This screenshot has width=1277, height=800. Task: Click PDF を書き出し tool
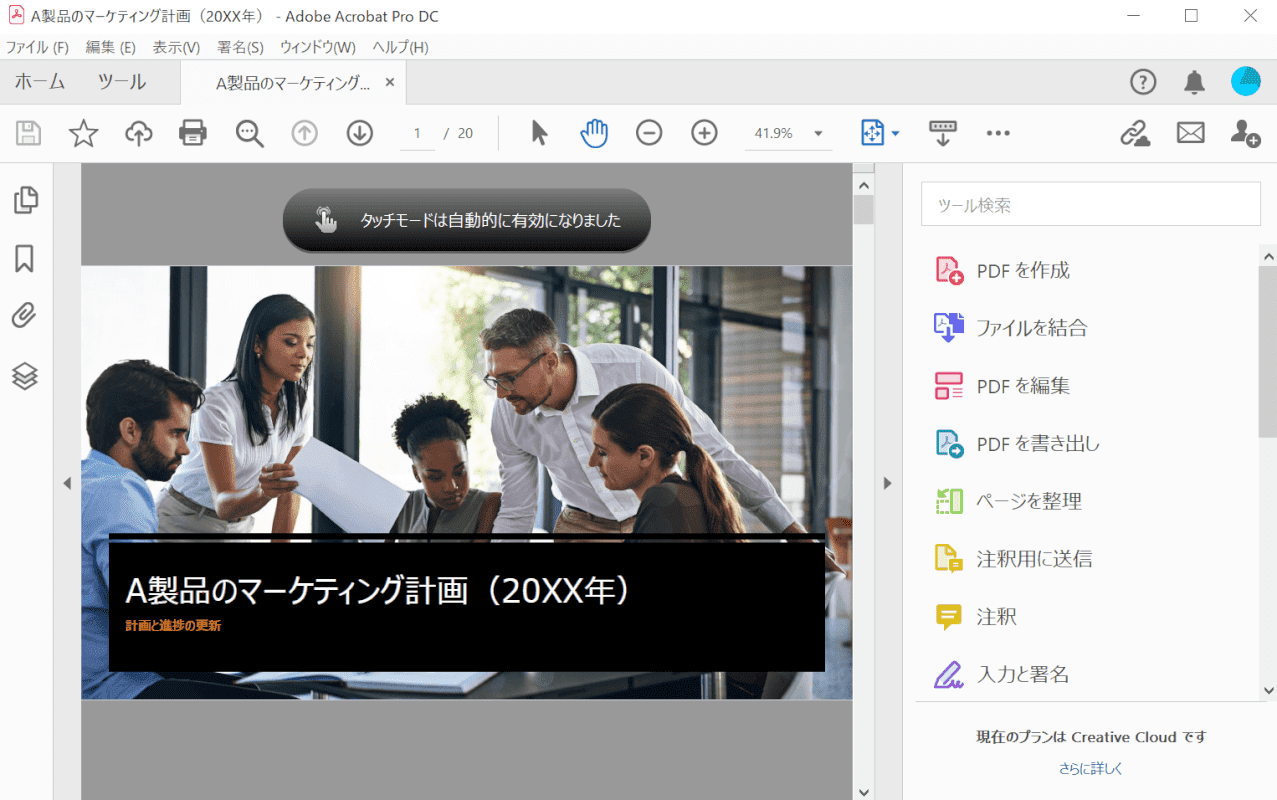point(1016,443)
